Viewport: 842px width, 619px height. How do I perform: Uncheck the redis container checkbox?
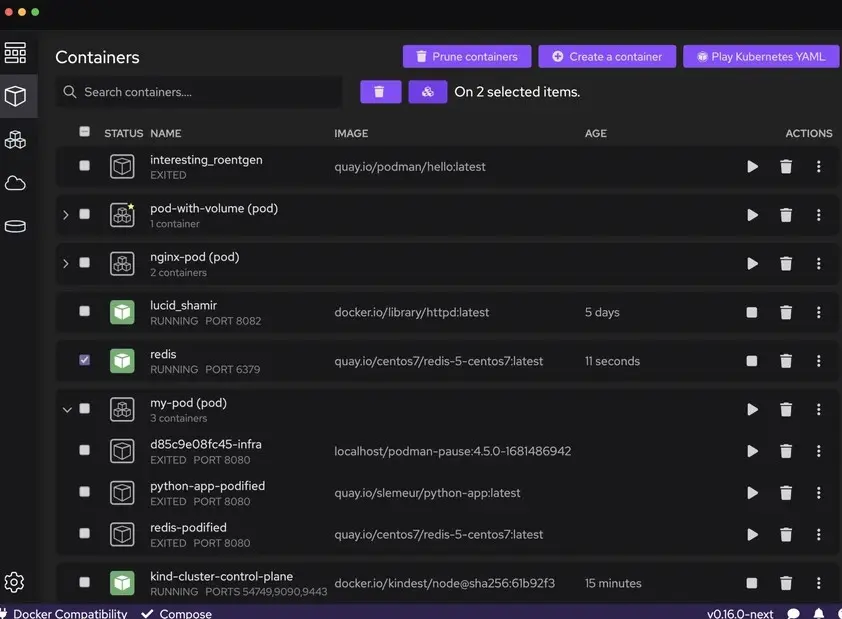84,360
